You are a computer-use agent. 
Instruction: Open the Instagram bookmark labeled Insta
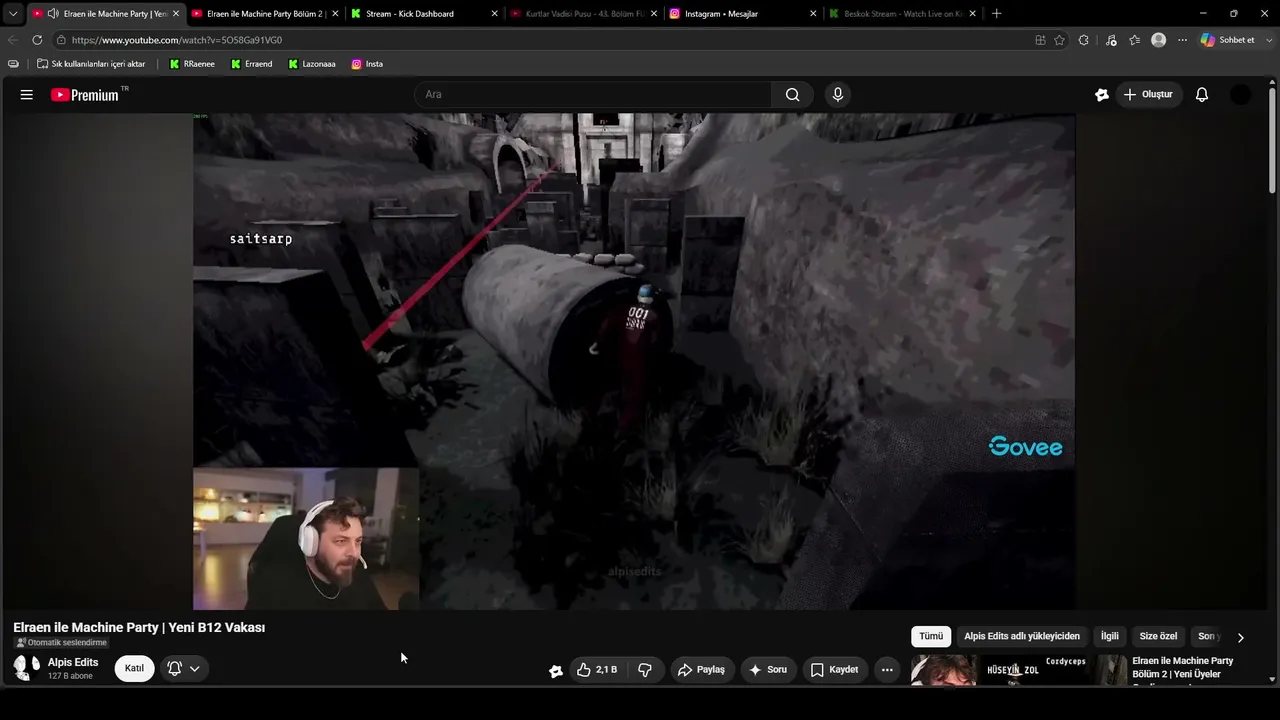[x=367, y=64]
